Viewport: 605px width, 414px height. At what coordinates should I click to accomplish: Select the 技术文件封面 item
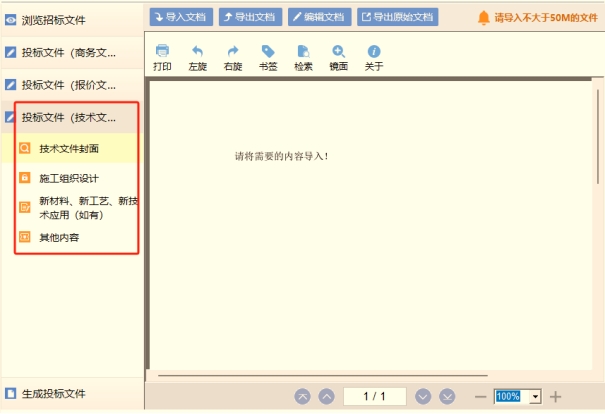click(x=72, y=148)
